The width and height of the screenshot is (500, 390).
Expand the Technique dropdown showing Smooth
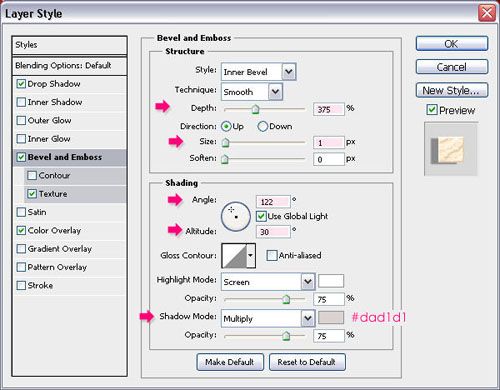click(252, 92)
